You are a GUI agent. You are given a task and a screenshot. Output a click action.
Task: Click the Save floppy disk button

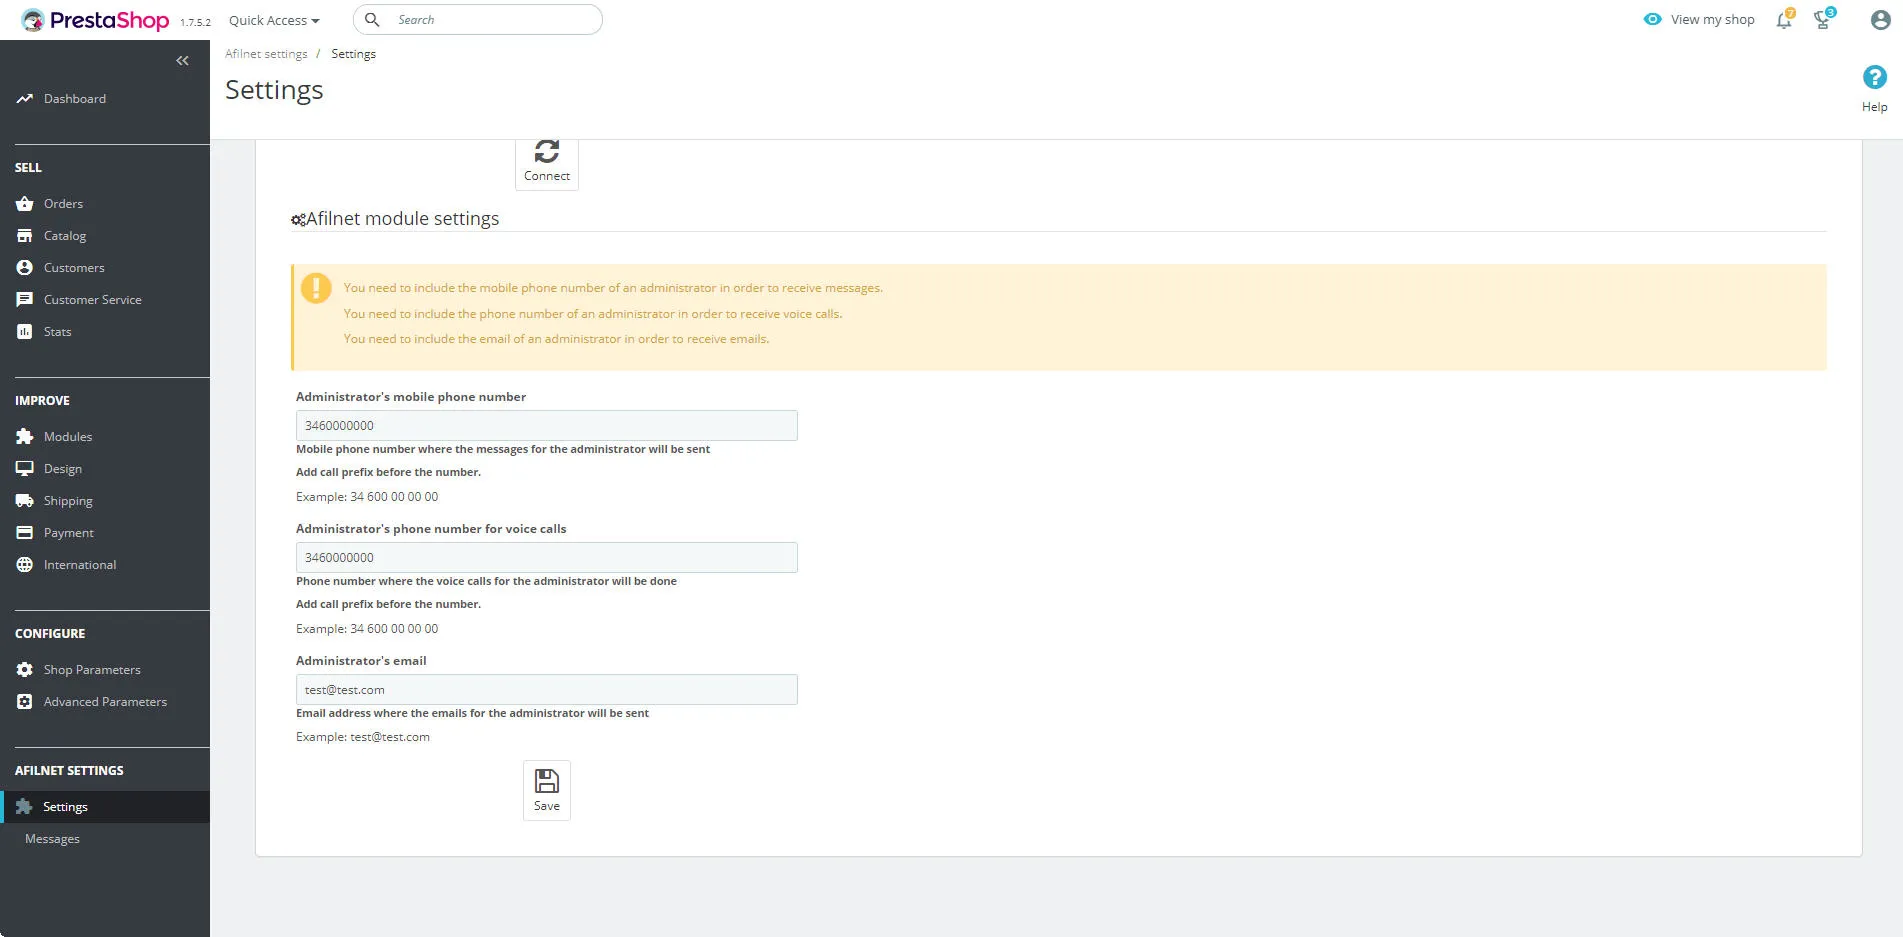[547, 790]
